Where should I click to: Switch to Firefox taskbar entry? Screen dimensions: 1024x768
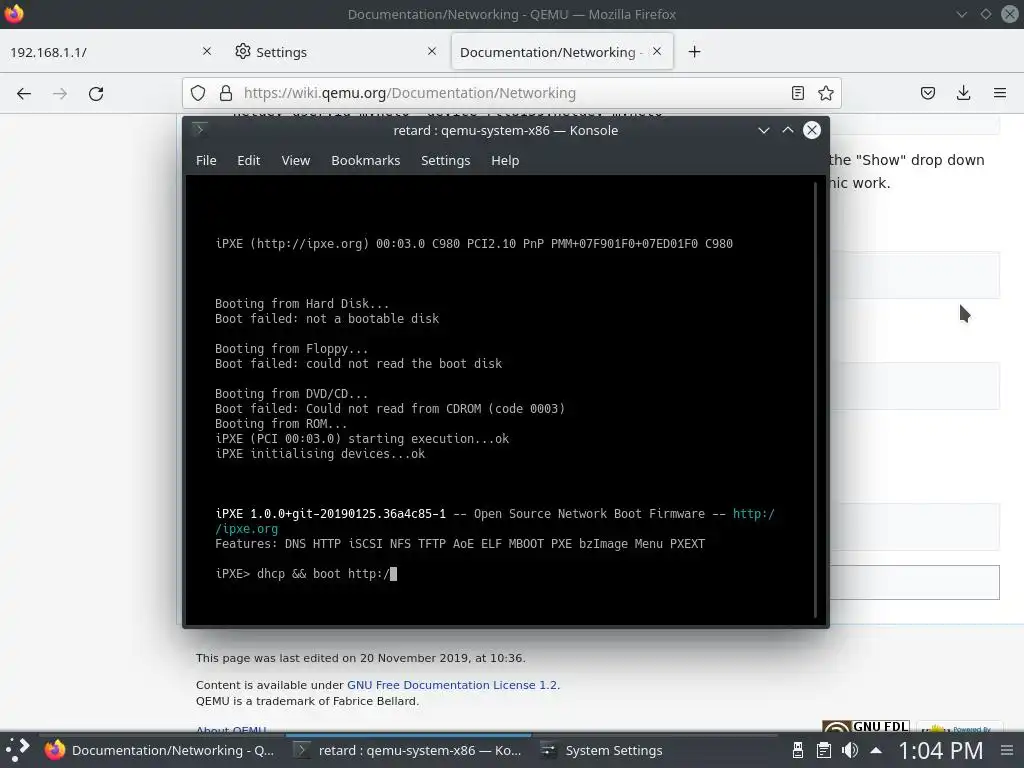click(160, 750)
